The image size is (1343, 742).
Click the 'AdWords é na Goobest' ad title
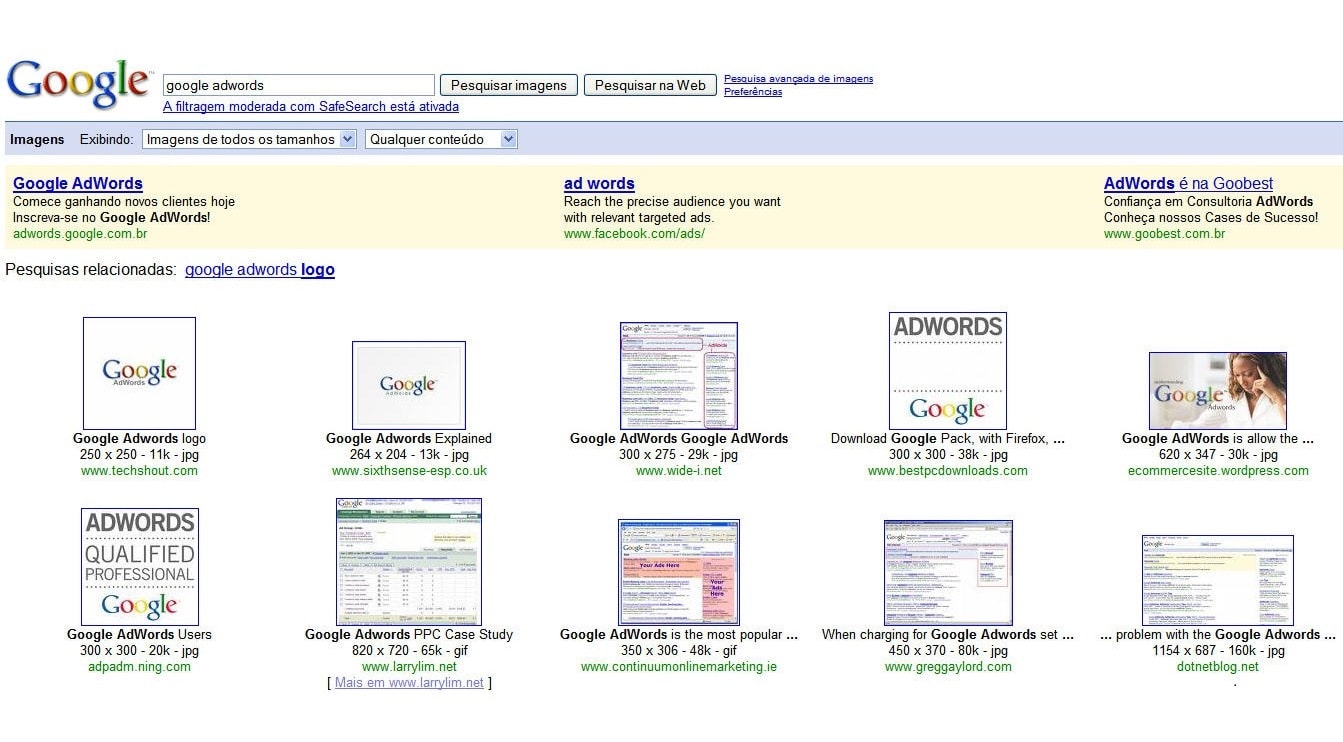[1188, 184]
